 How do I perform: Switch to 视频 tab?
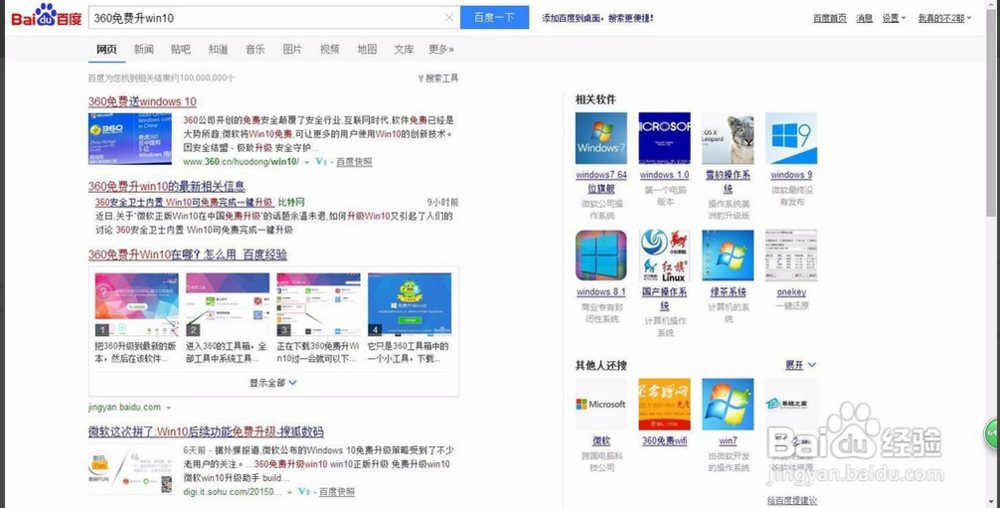[x=330, y=49]
